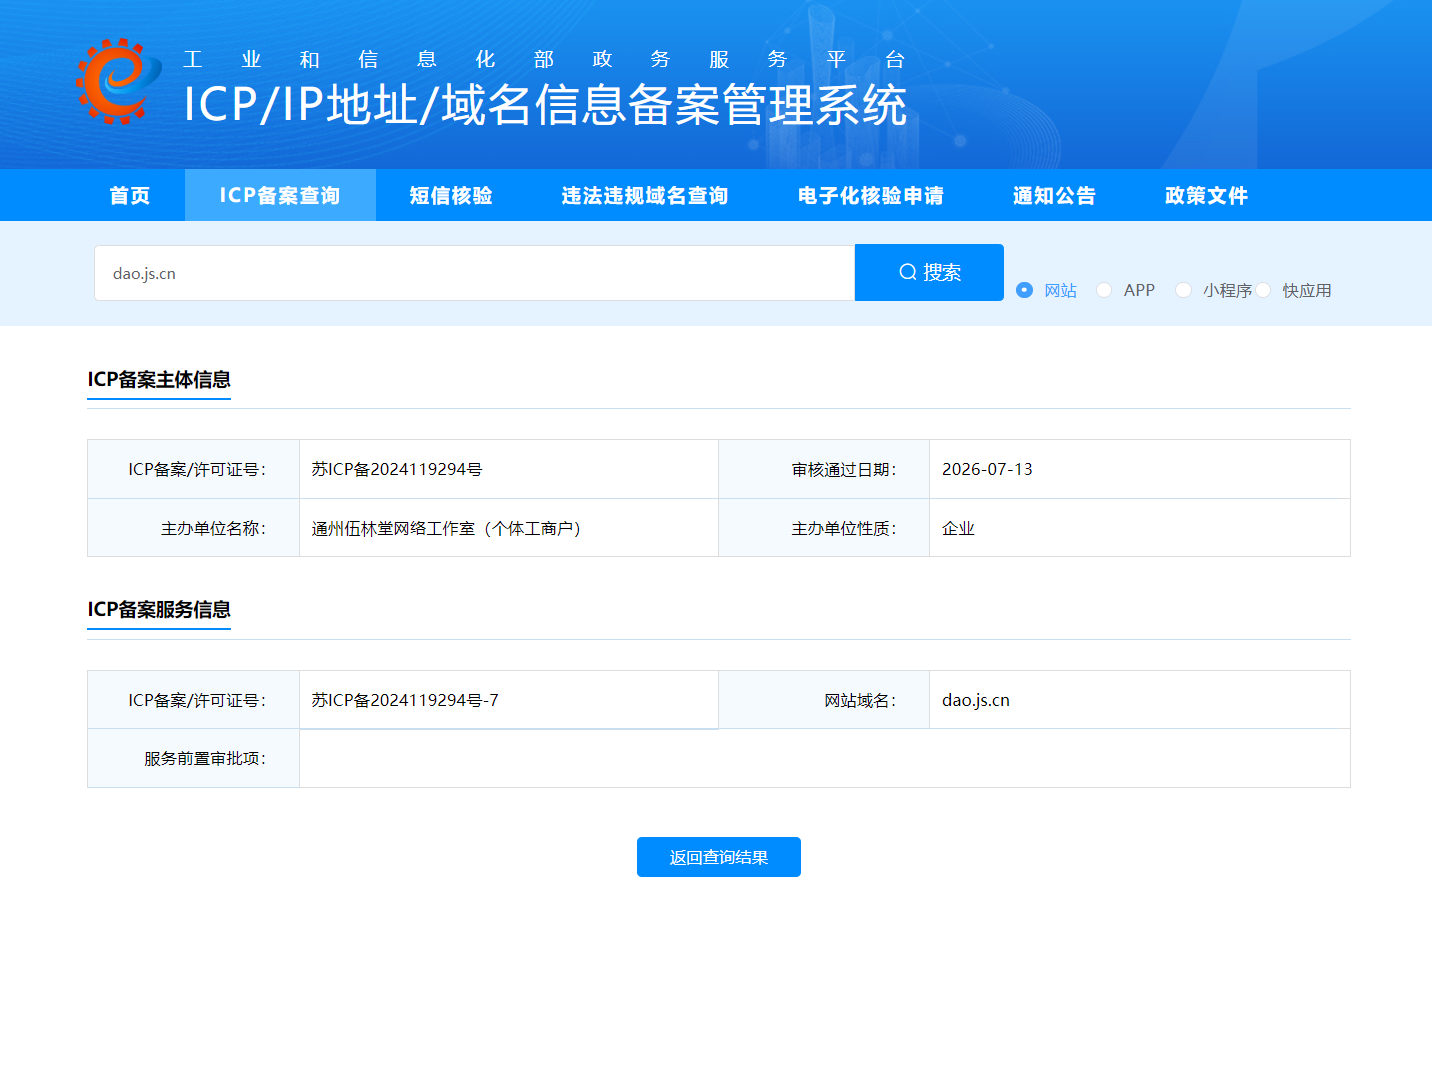Click the organizer type value 企业
This screenshot has height=1084, width=1432.
pyautogui.click(x=958, y=528)
